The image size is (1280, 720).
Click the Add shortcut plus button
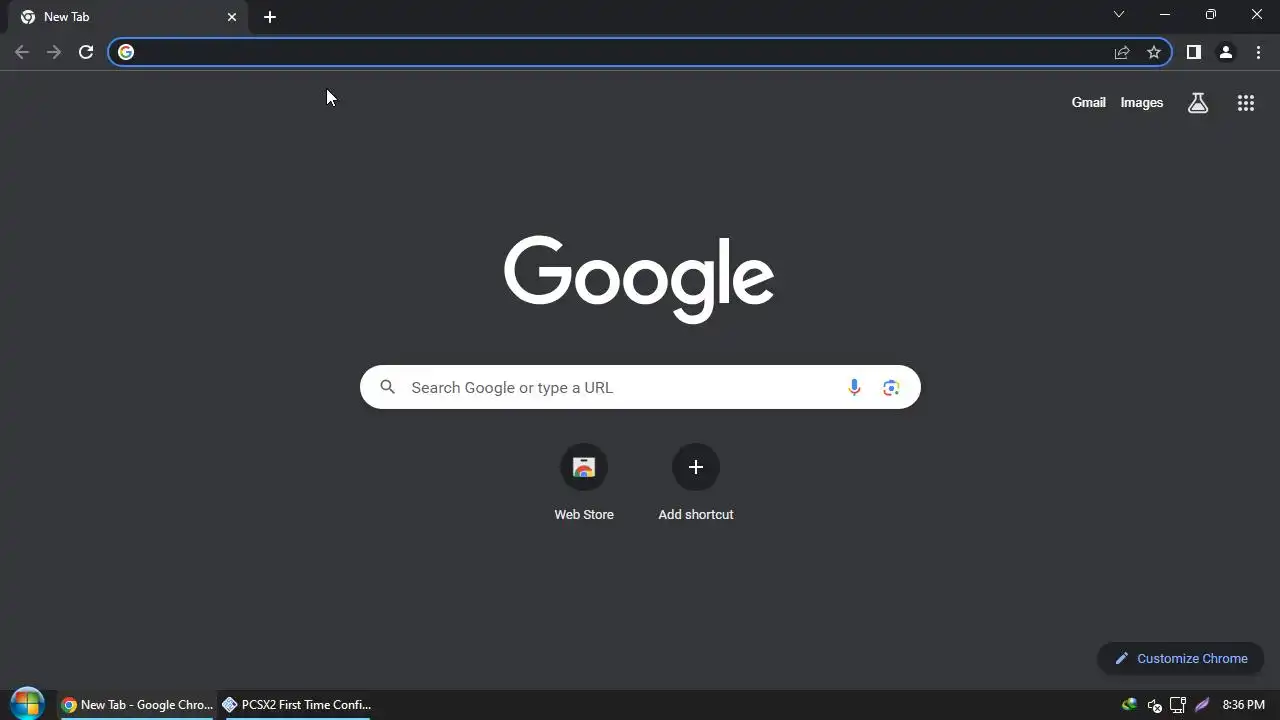coord(696,467)
